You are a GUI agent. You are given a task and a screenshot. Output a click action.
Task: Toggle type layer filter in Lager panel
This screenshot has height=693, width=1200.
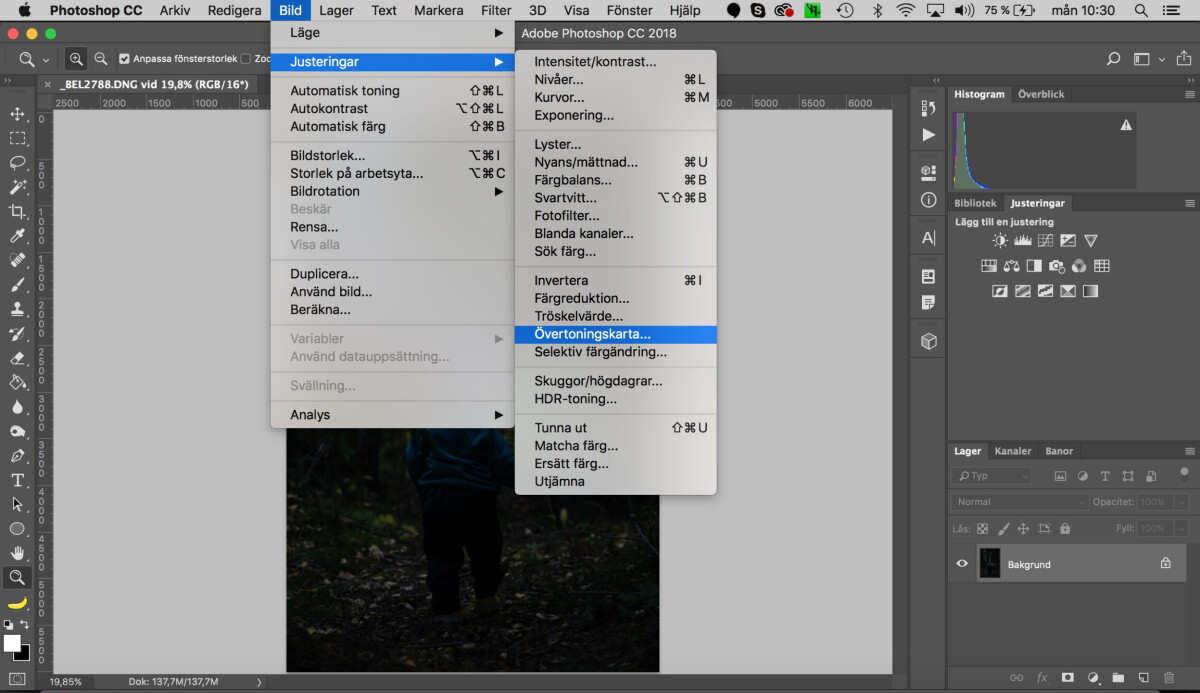coord(1105,476)
